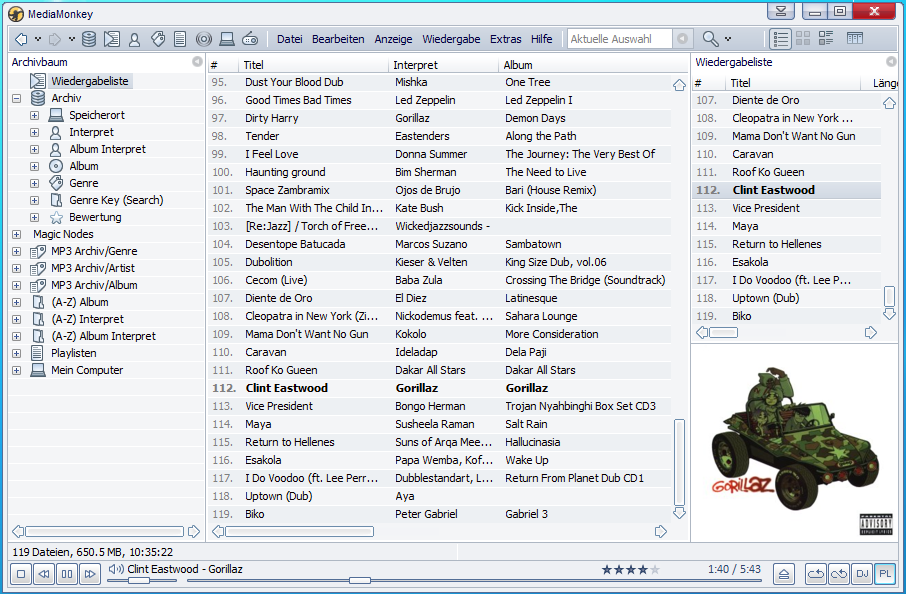Switch to album art with details view
This screenshot has height=594, width=906.
826,39
